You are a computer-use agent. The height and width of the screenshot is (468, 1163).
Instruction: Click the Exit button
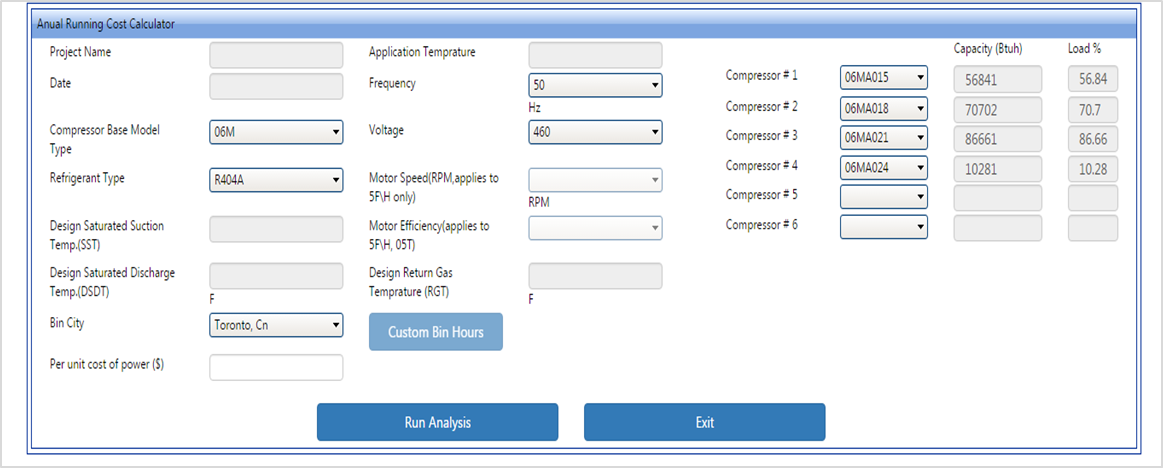705,422
